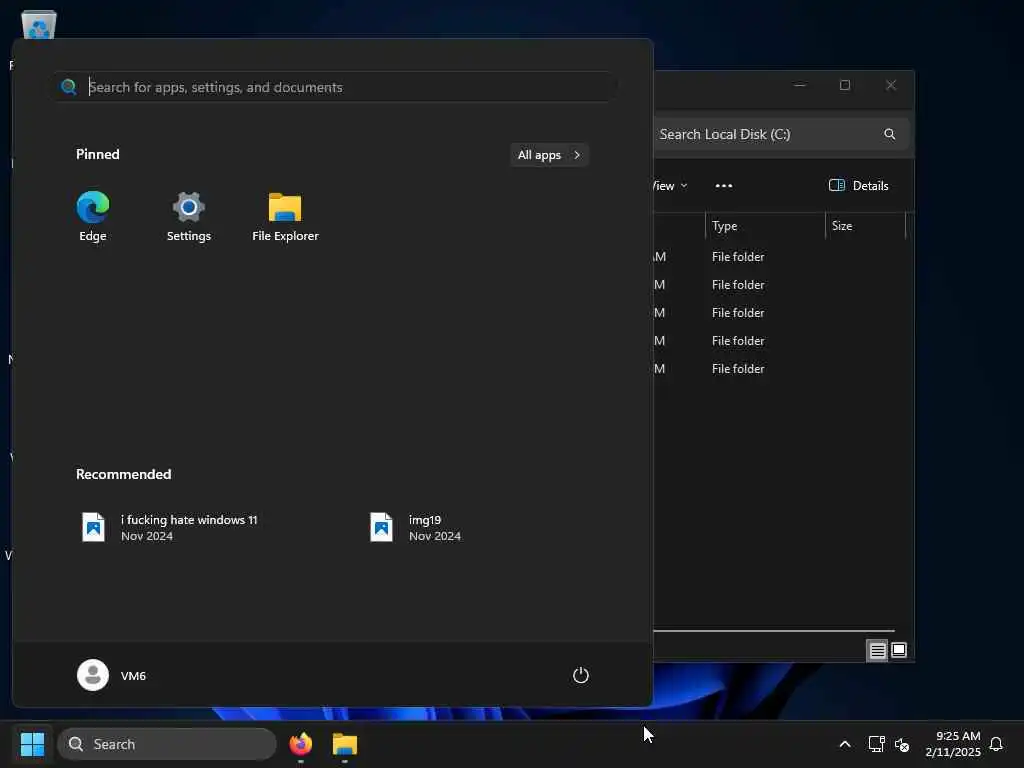The height and width of the screenshot is (768, 1024).
Task: Select the first File folder row
Action: pyautogui.click(x=777, y=257)
